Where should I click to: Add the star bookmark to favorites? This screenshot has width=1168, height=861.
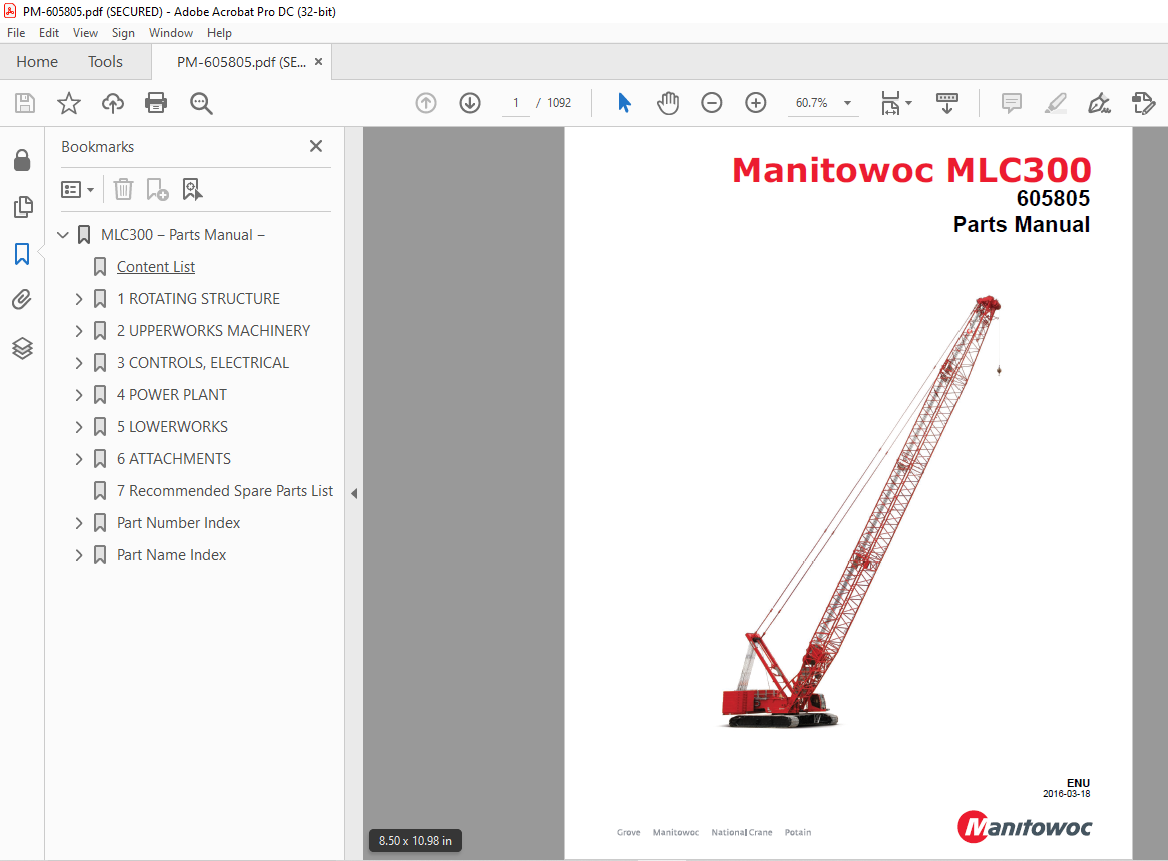[x=69, y=103]
